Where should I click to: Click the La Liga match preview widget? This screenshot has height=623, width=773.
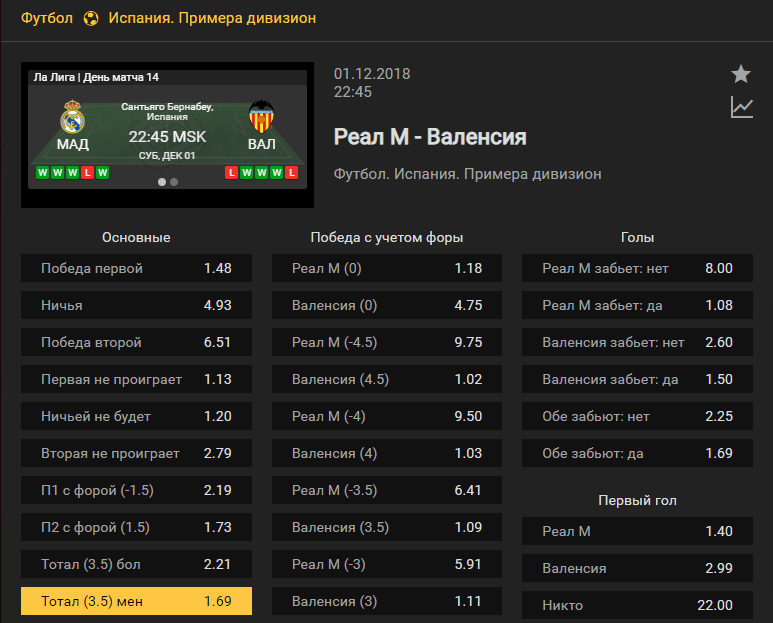click(168, 135)
